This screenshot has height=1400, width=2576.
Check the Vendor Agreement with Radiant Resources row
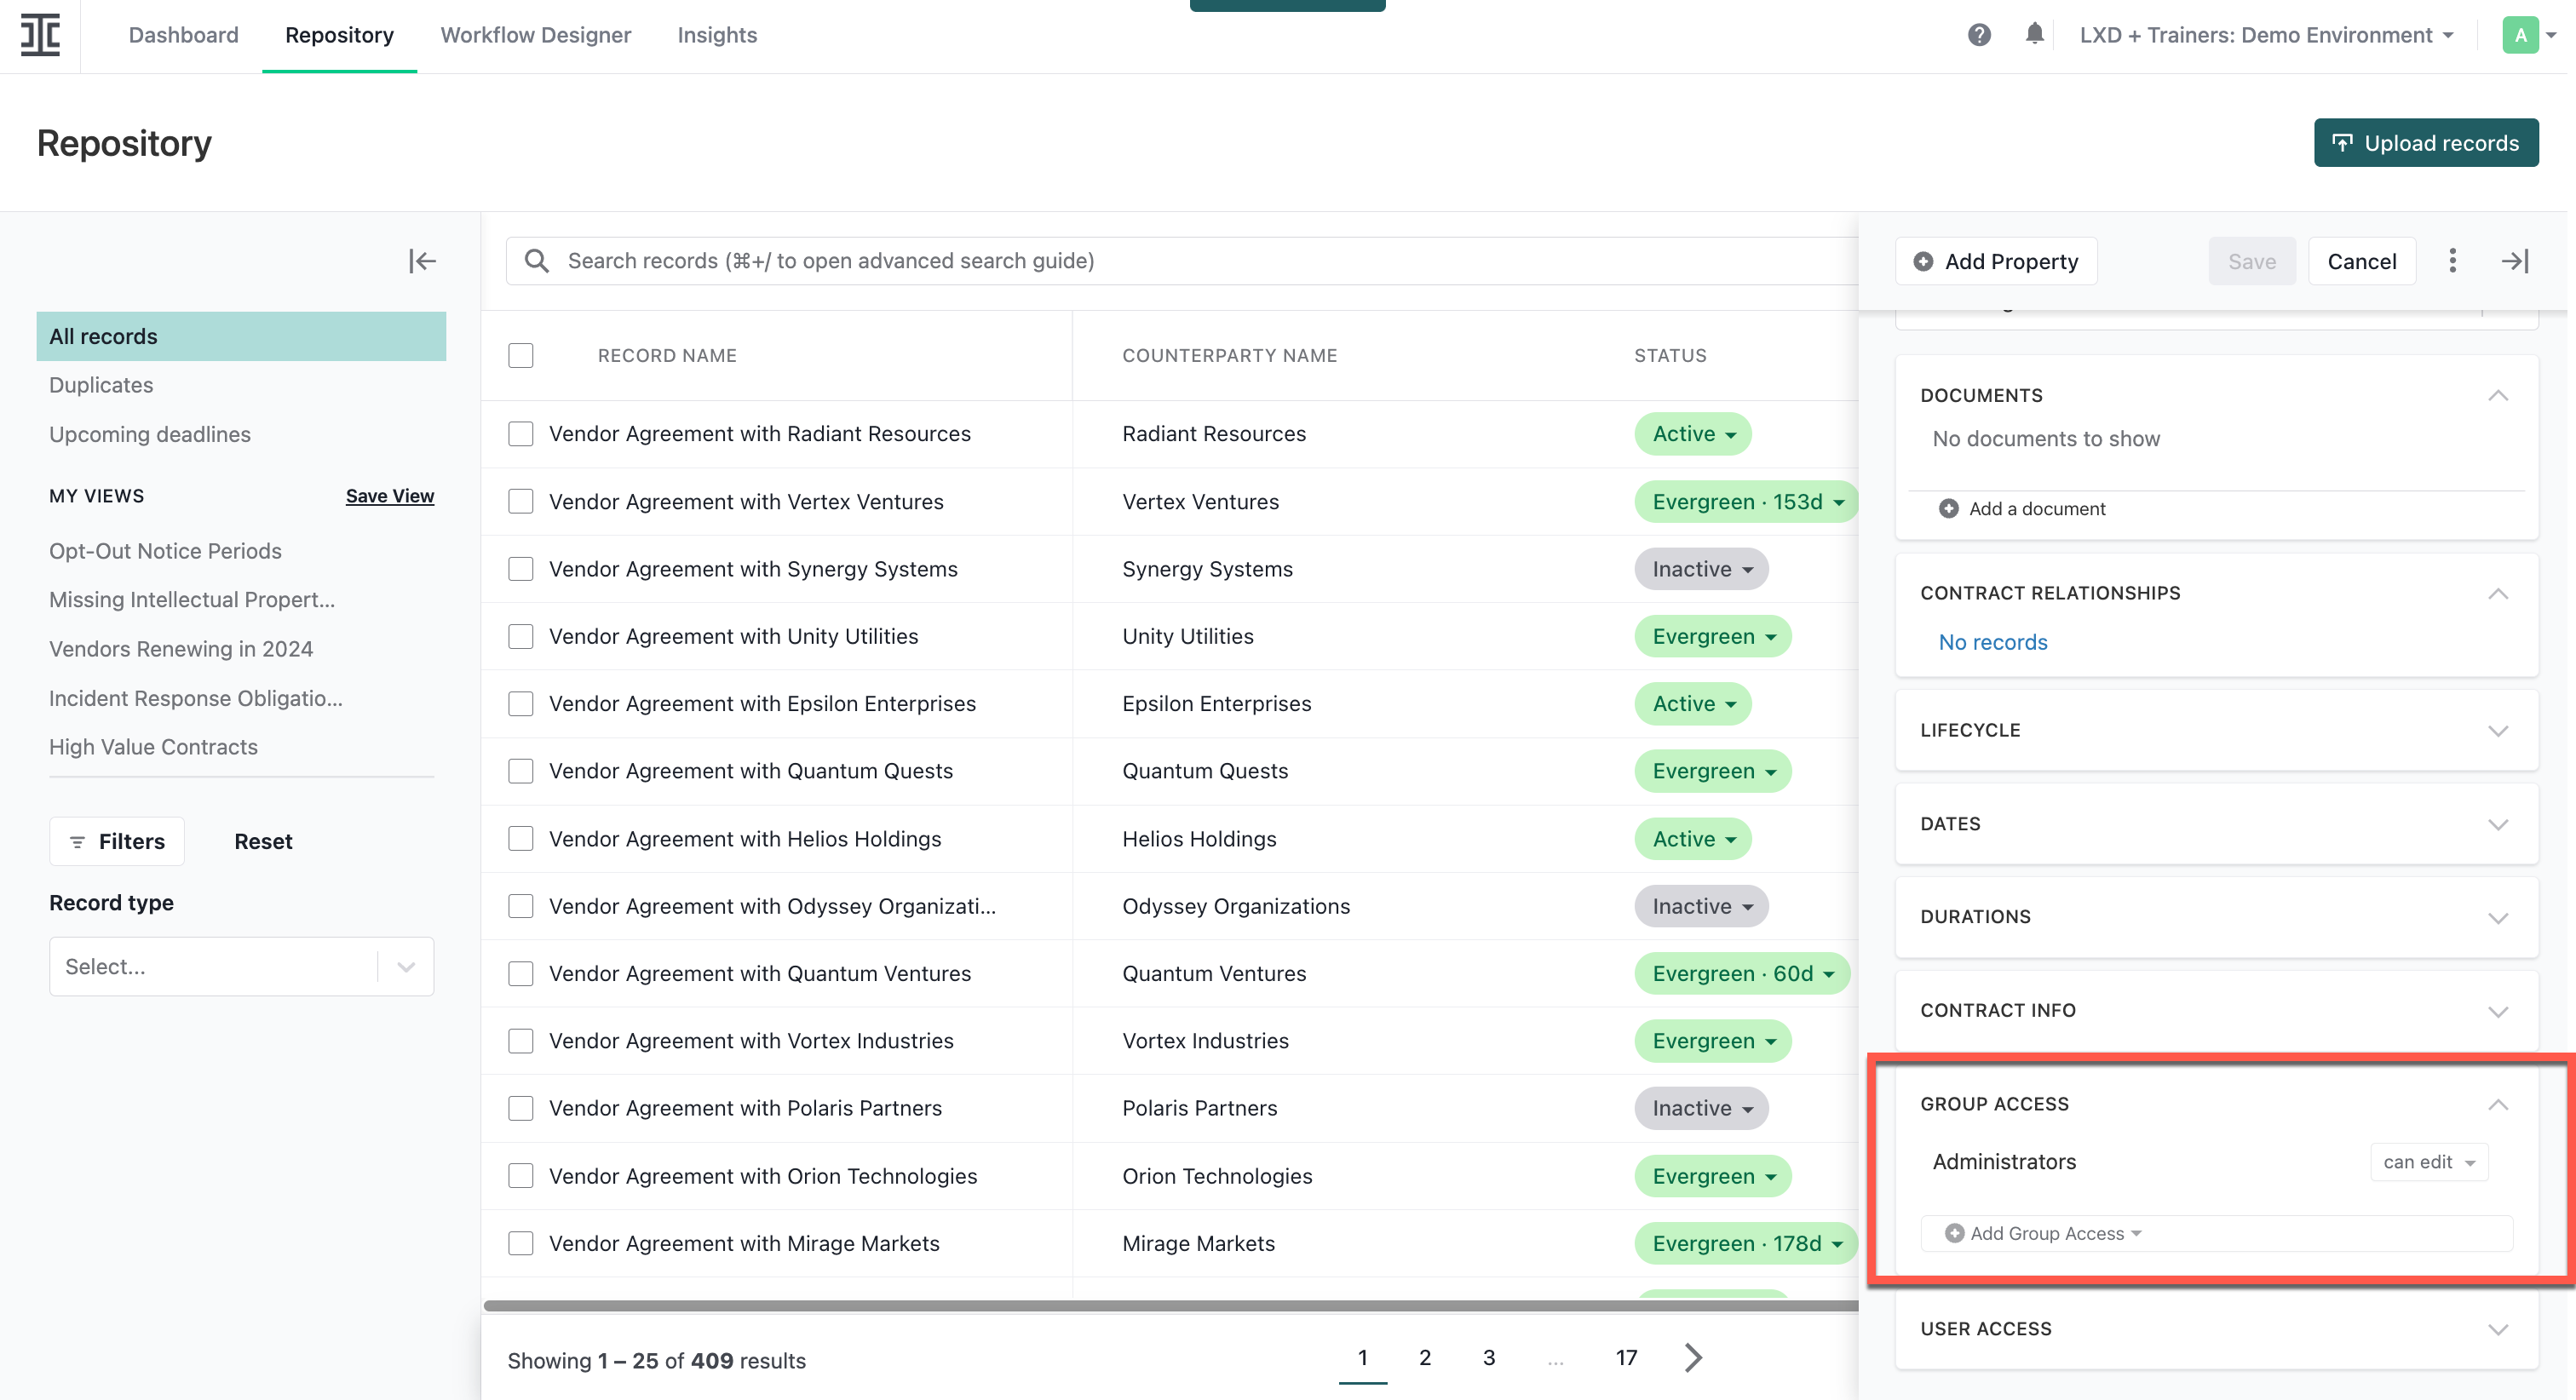[x=521, y=434]
